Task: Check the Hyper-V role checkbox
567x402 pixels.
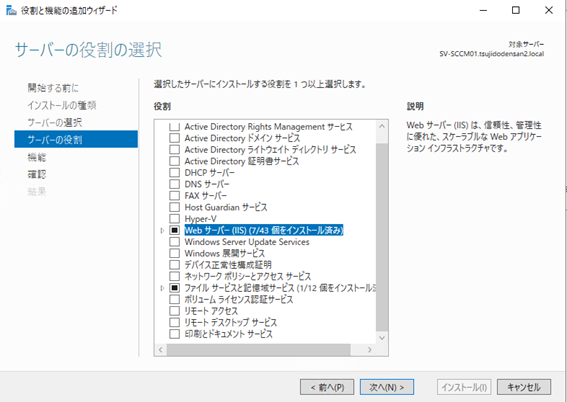Action: (175, 219)
